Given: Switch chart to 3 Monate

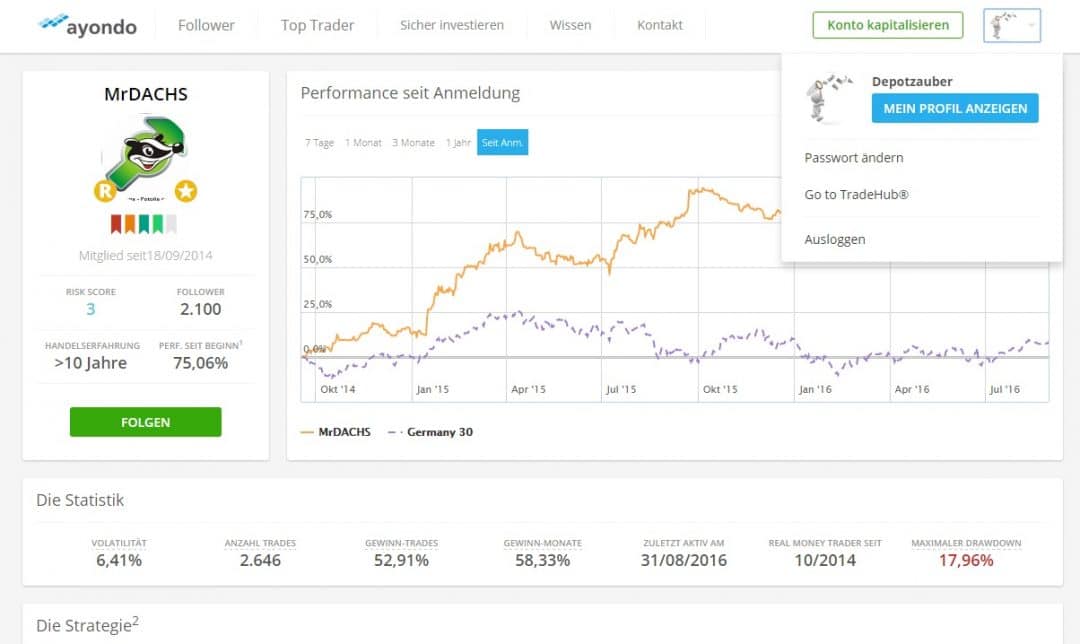Looking at the screenshot, I should 413,143.
